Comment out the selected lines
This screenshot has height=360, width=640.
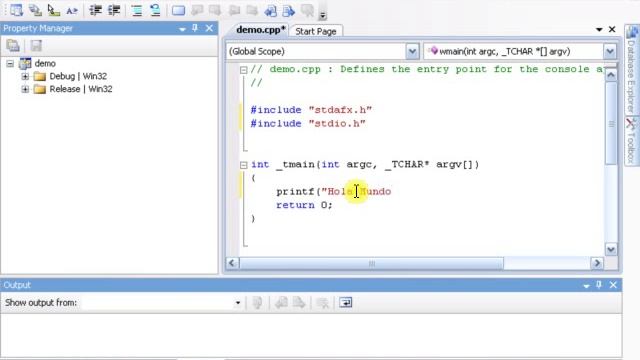(x=137, y=10)
